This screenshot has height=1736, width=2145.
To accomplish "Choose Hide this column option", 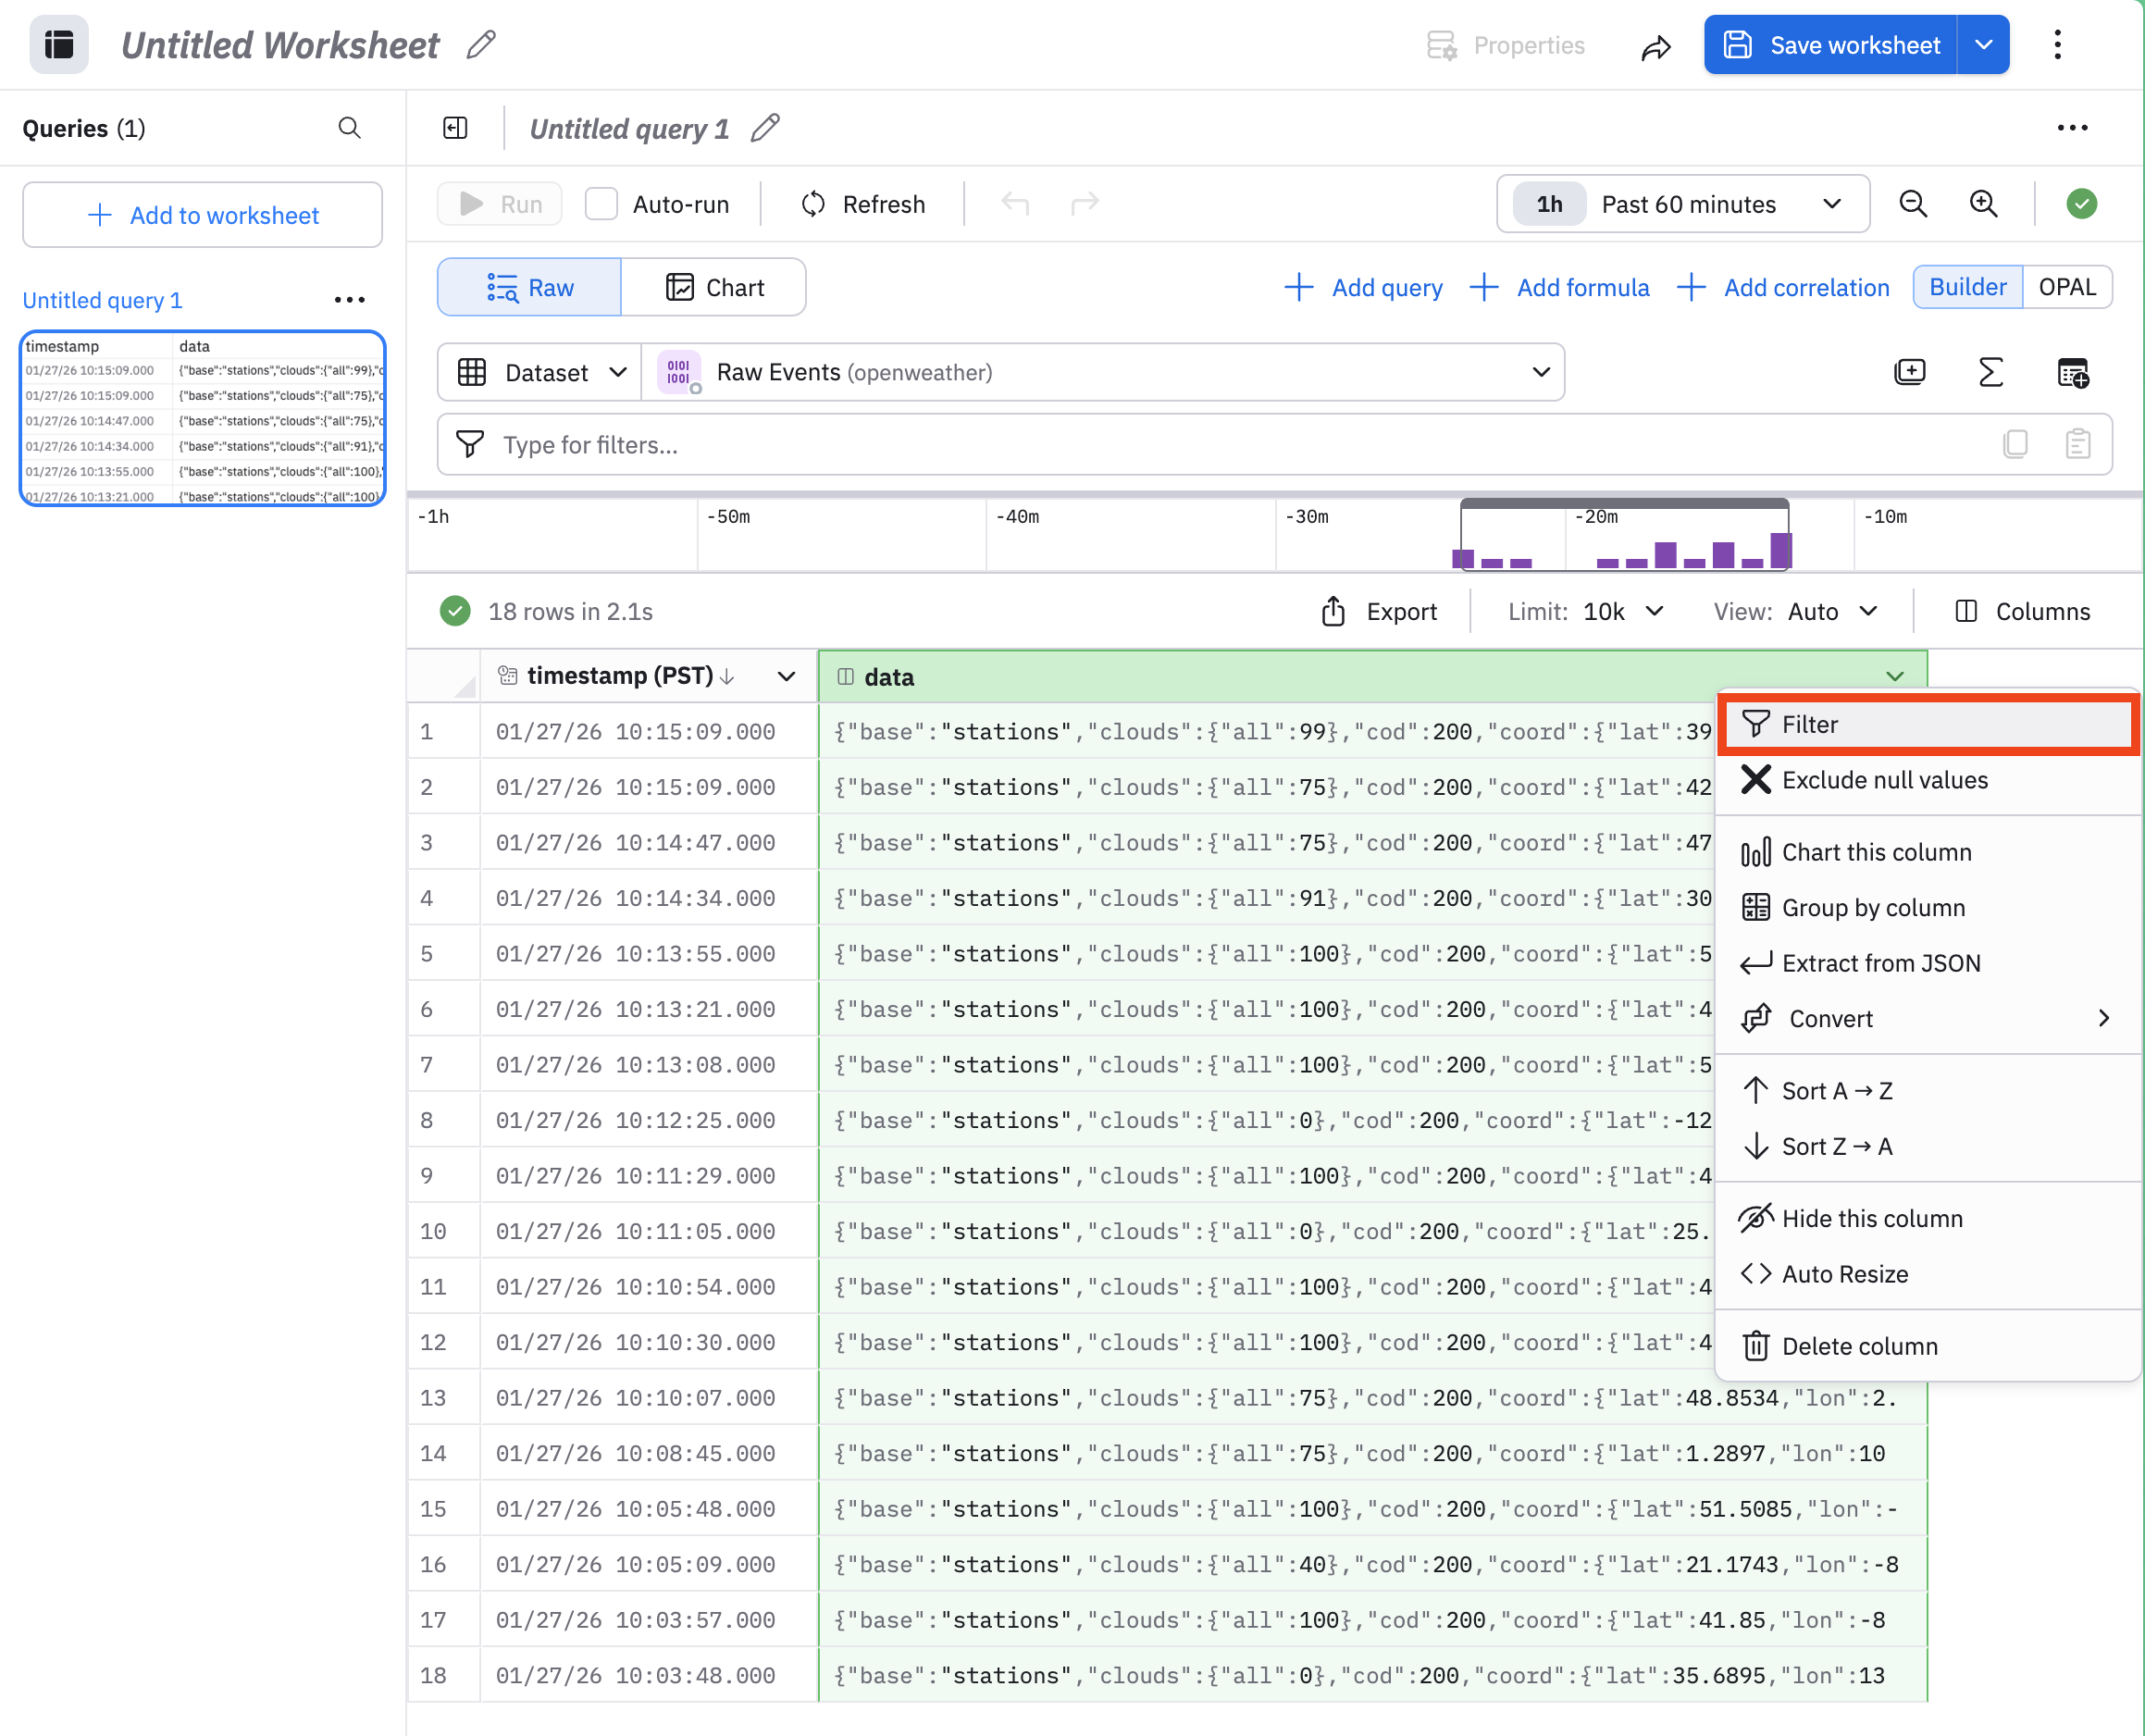I will (1871, 1218).
